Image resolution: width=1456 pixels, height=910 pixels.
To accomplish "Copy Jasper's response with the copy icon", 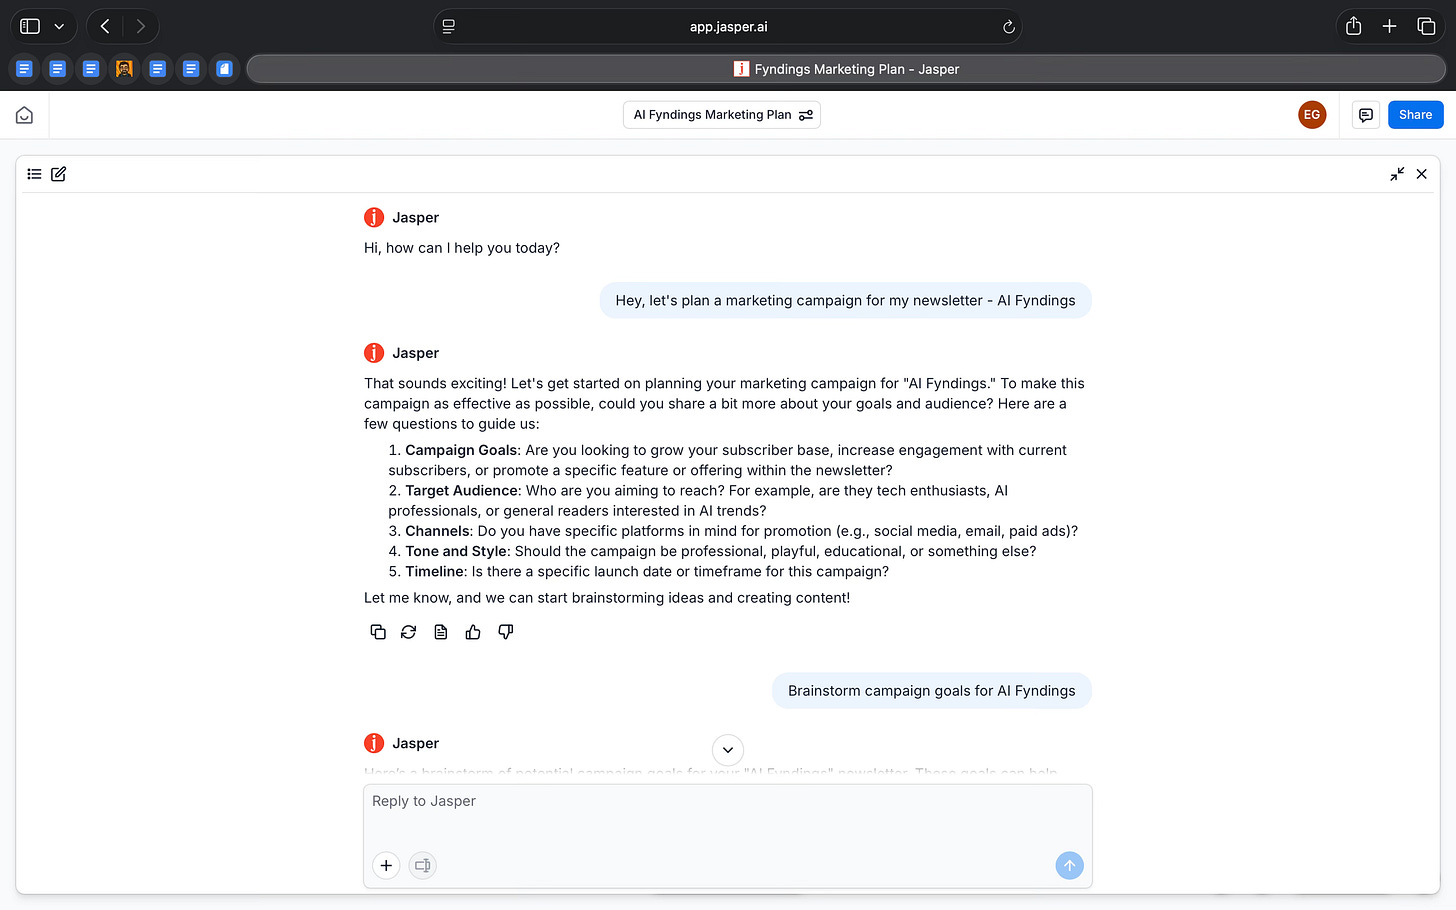I will tap(378, 632).
